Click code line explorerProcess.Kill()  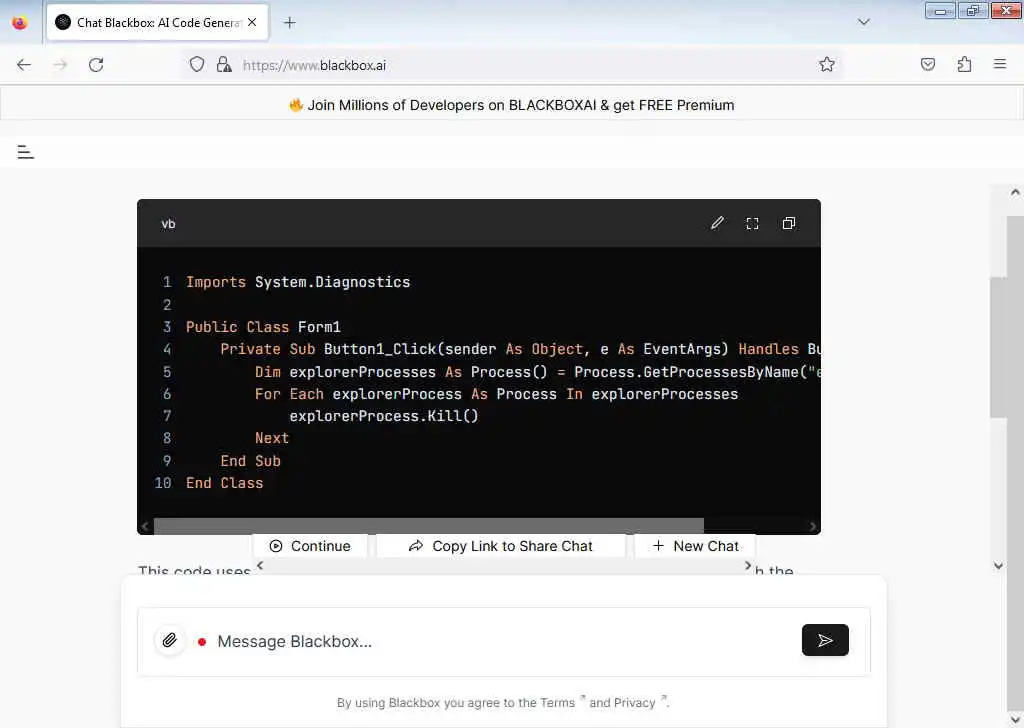384,416
